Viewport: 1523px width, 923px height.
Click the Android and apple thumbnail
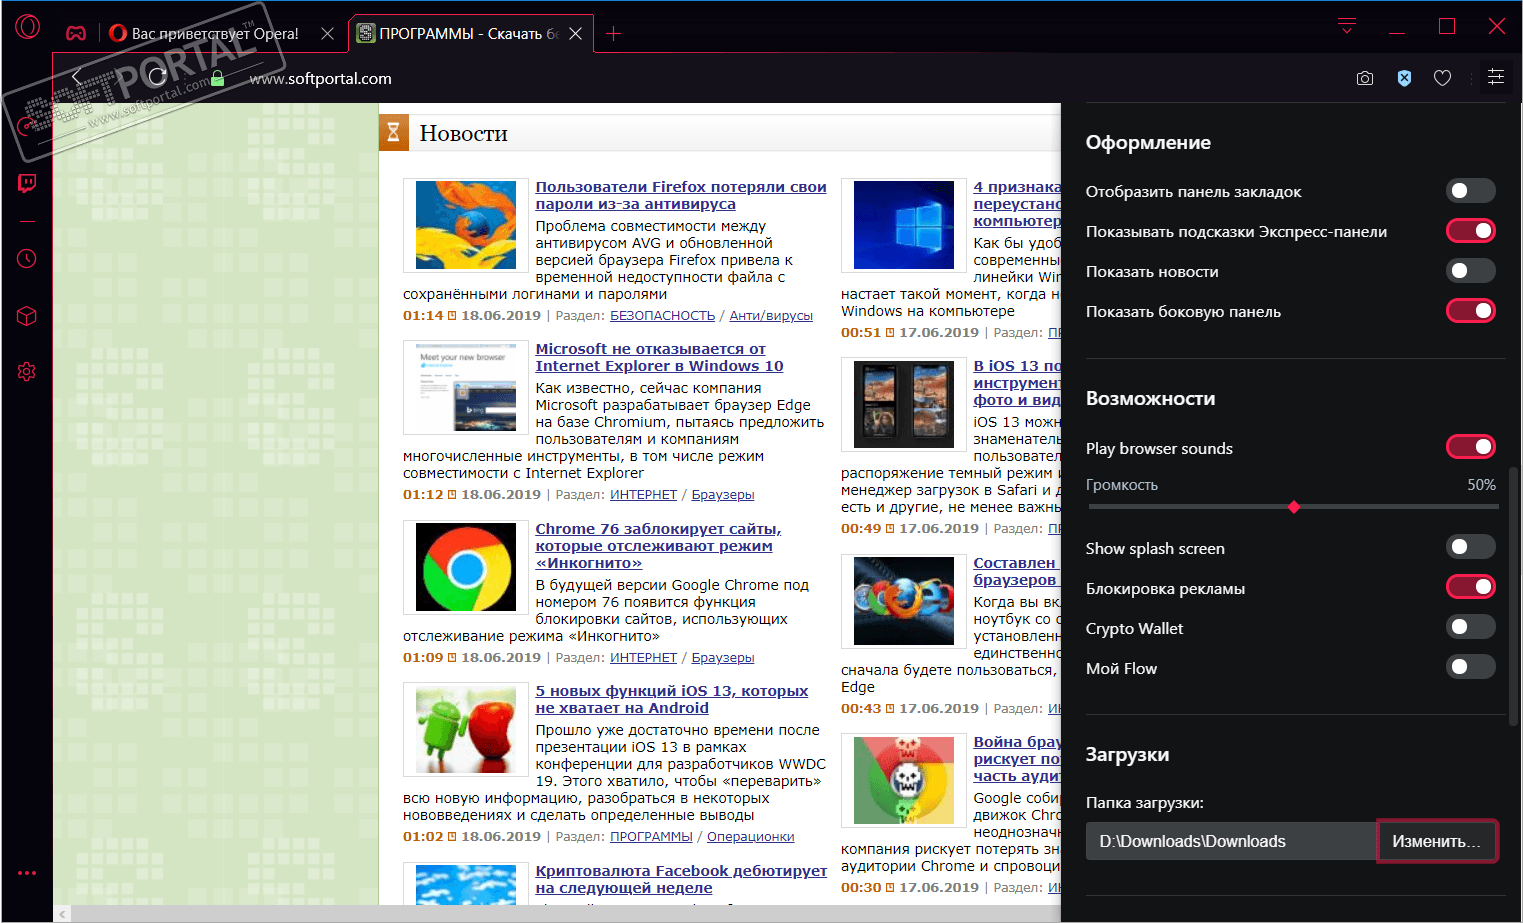466,729
